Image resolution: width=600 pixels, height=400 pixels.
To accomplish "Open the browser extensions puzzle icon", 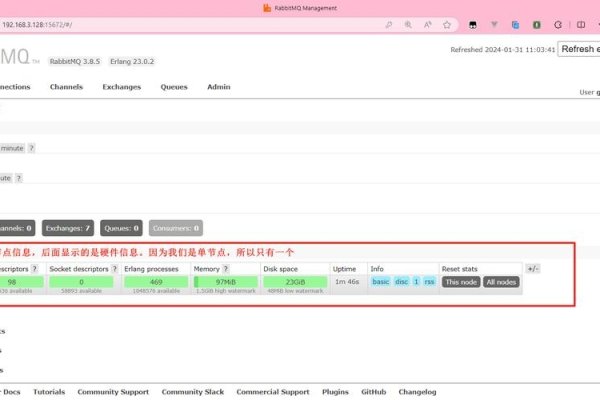I will pos(558,25).
